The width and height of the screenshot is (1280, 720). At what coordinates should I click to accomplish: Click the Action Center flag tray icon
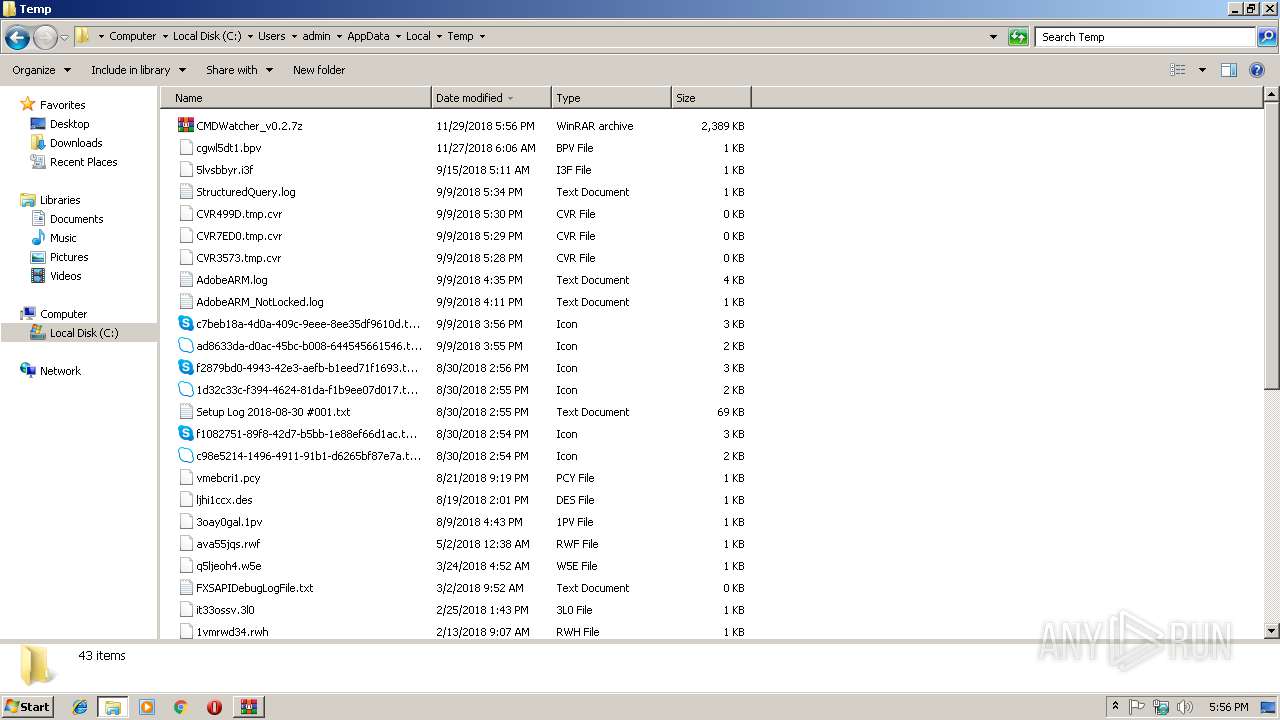pos(1137,707)
